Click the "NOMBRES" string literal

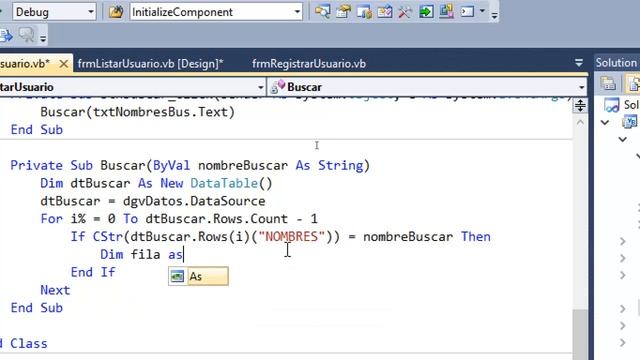pyautogui.click(x=291, y=237)
